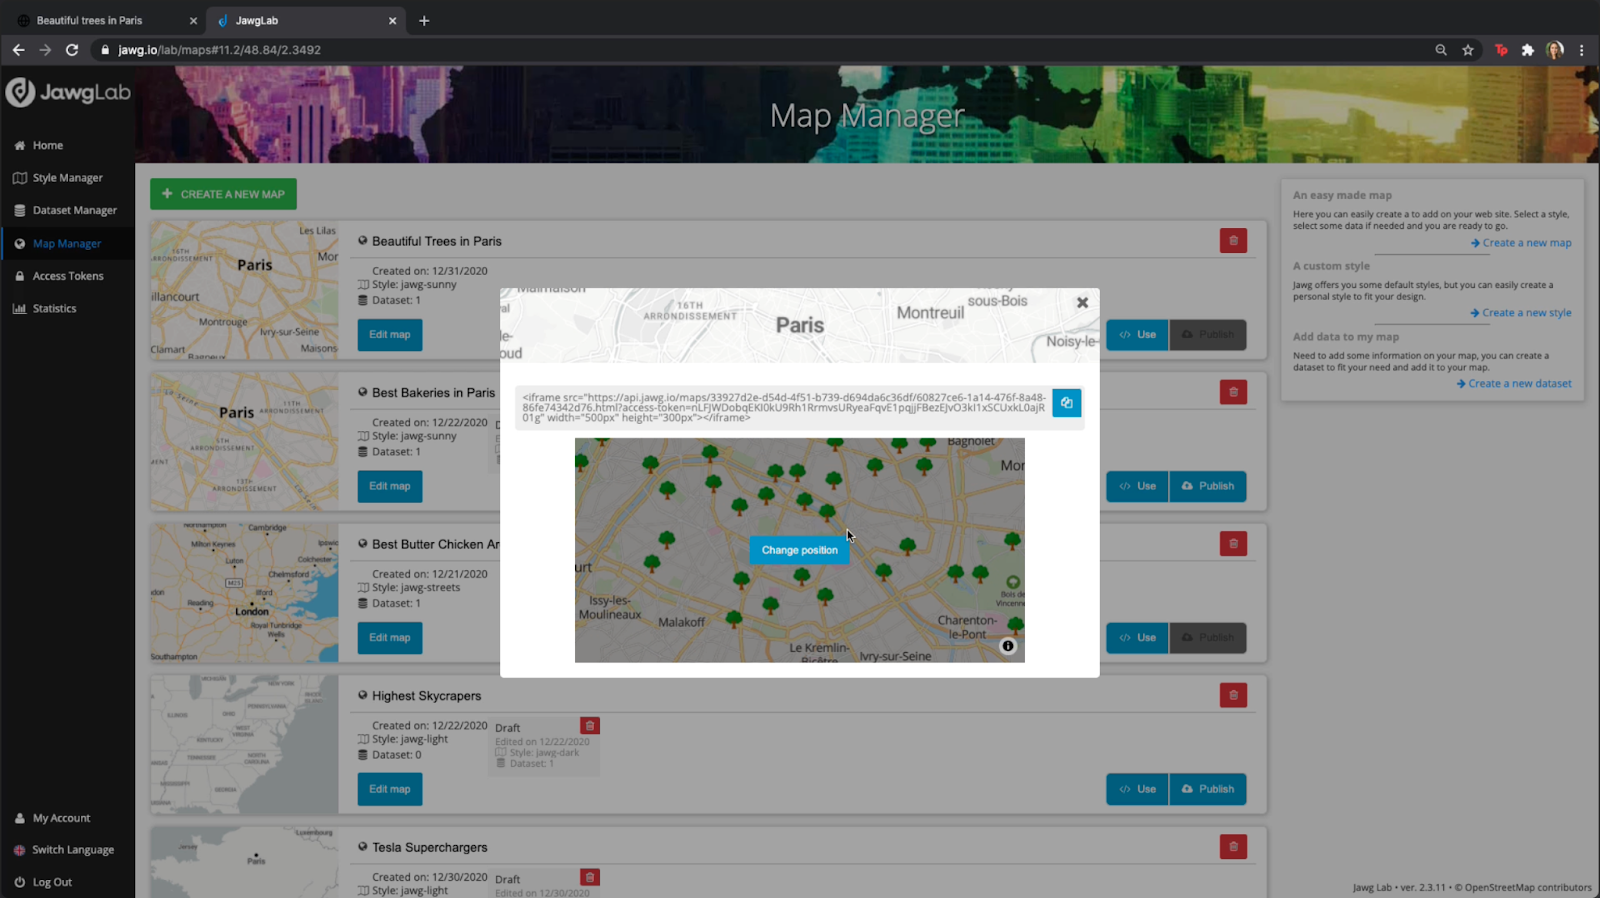Go forward in browser history
1600x898 pixels.
click(45, 50)
